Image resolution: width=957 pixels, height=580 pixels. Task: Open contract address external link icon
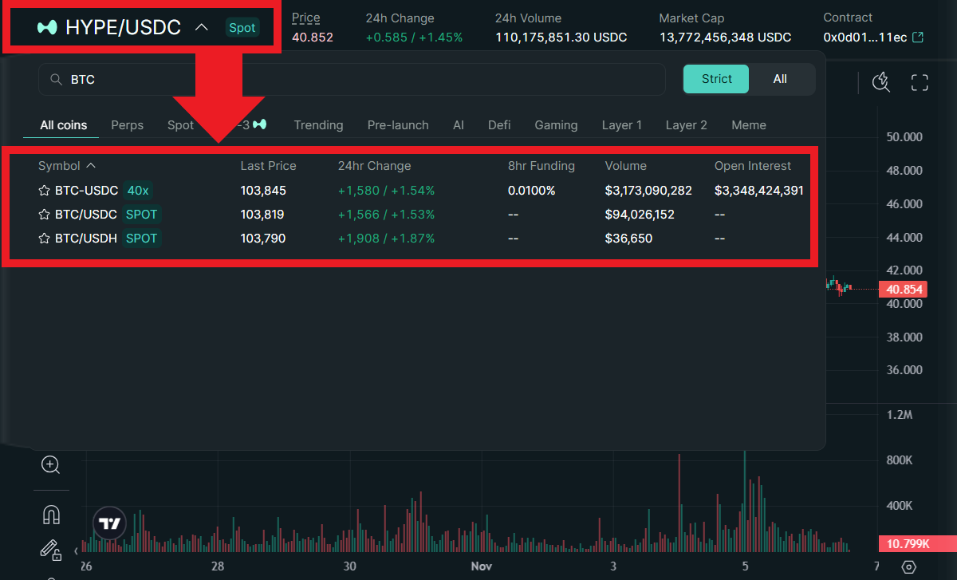[x=918, y=38]
